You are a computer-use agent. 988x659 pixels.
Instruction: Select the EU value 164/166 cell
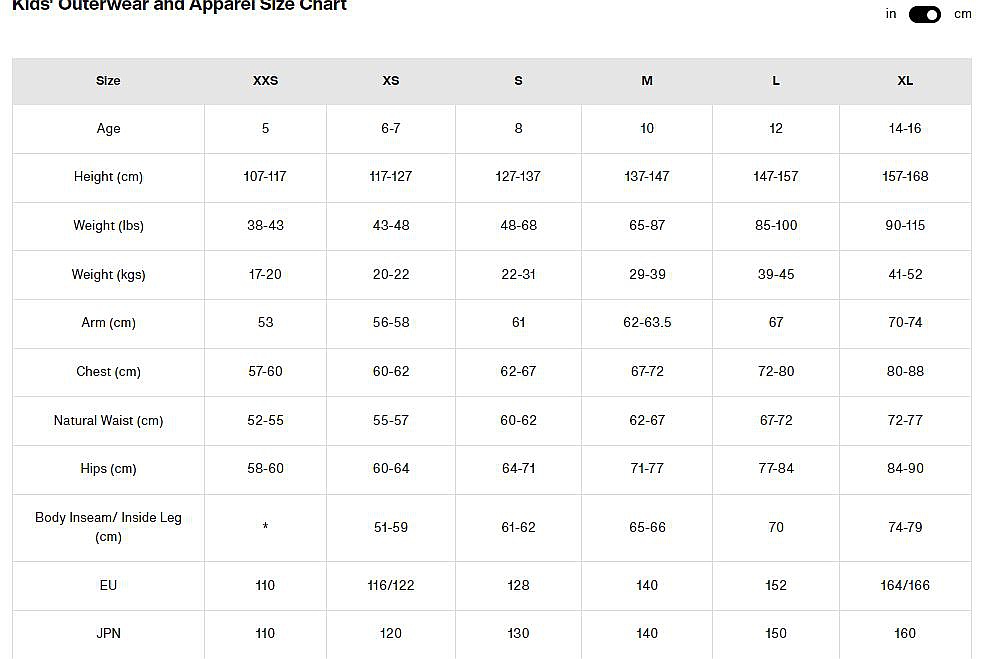click(905, 585)
